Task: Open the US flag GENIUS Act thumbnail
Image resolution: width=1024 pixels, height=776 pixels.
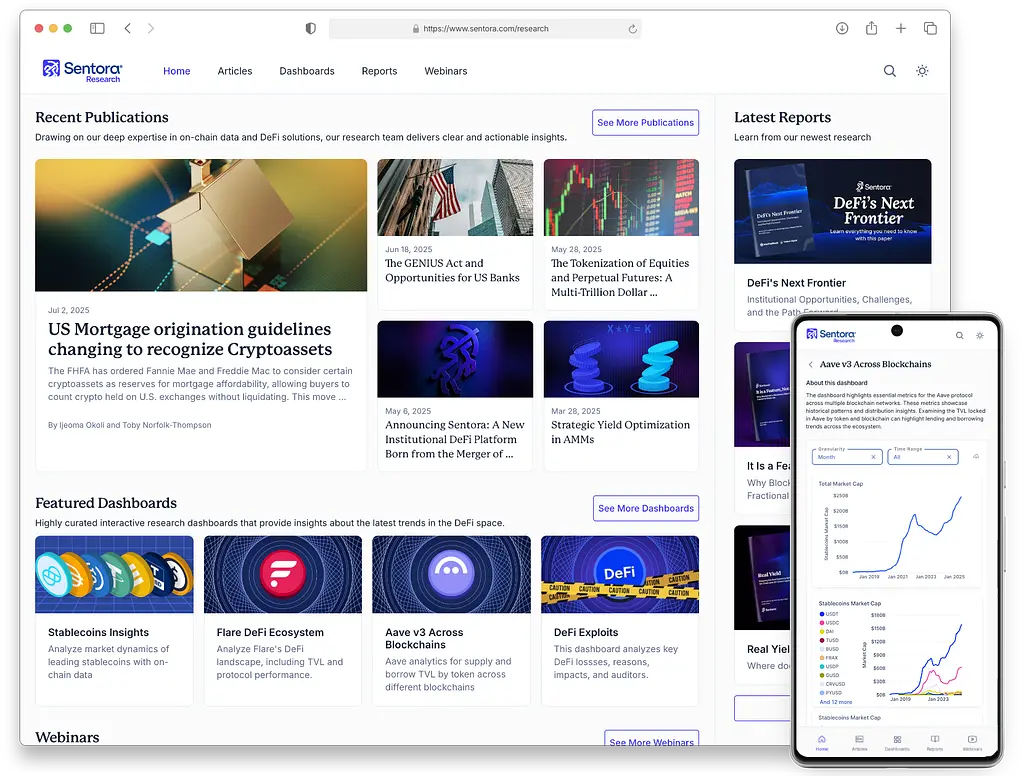Action: [455, 197]
